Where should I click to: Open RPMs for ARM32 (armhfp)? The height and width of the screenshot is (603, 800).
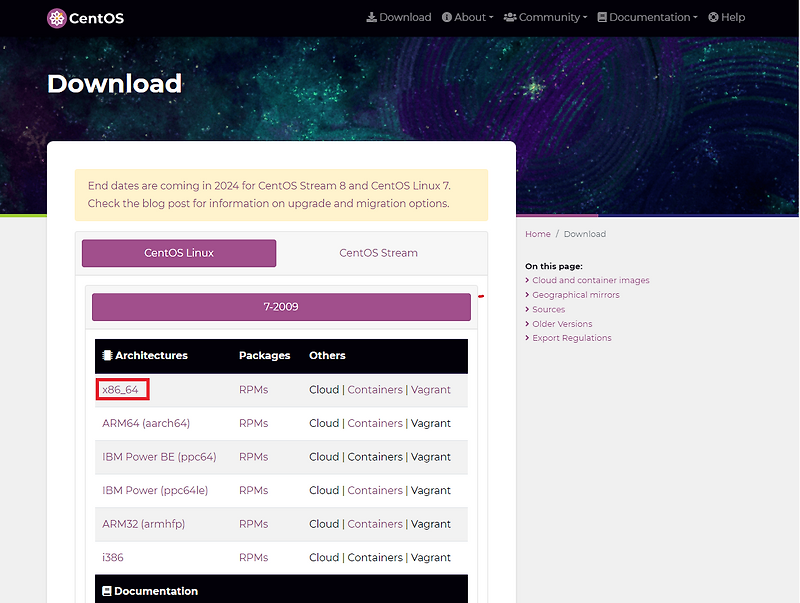(x=254, y=524)
